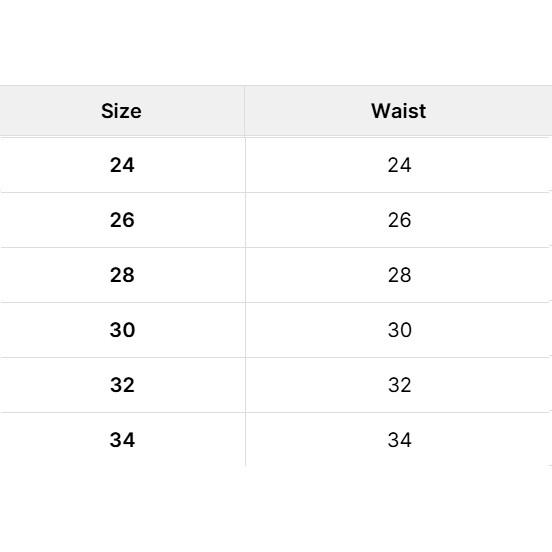Select size 28 in Size column

click(122, 275)
